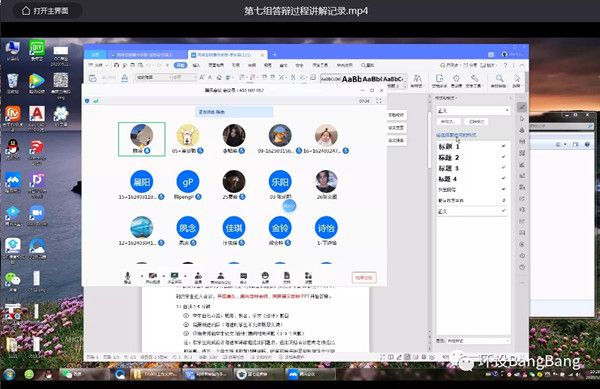
Task: Click the share screen icon
Action: tap(174, 278)
